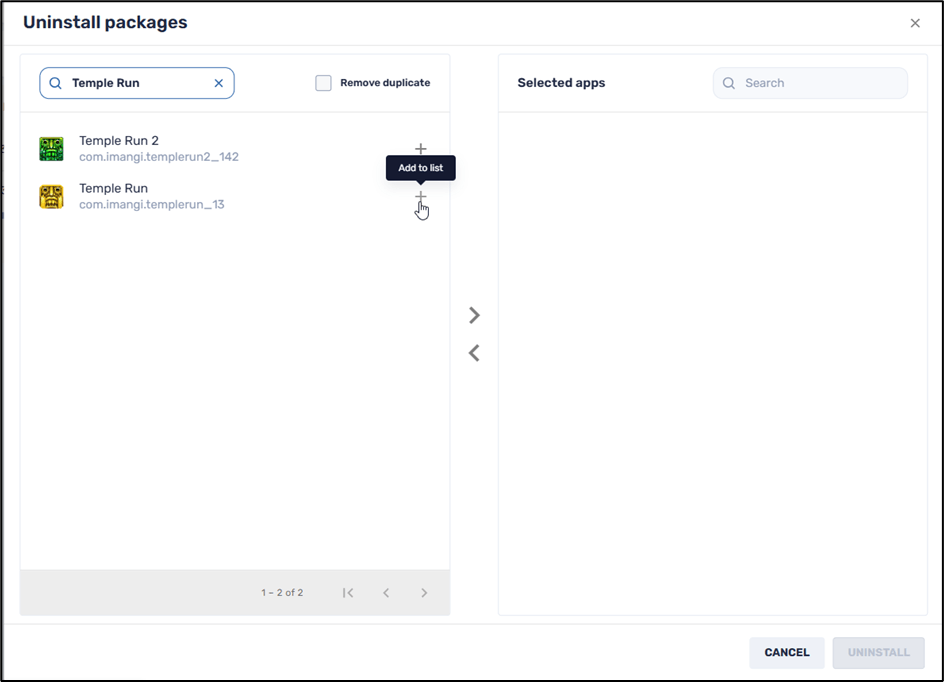
Task: Focus the Temple Run search box
Action: click(135, 83)
